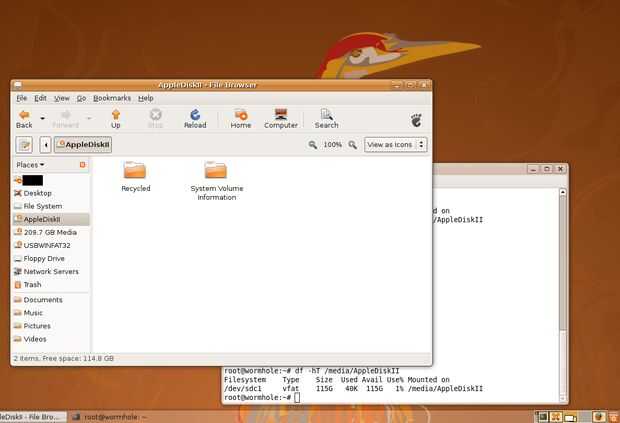The width and height of the screenshot is (620, 423).
Task: Click the Up toolbar button
Action: pos(115,119)
